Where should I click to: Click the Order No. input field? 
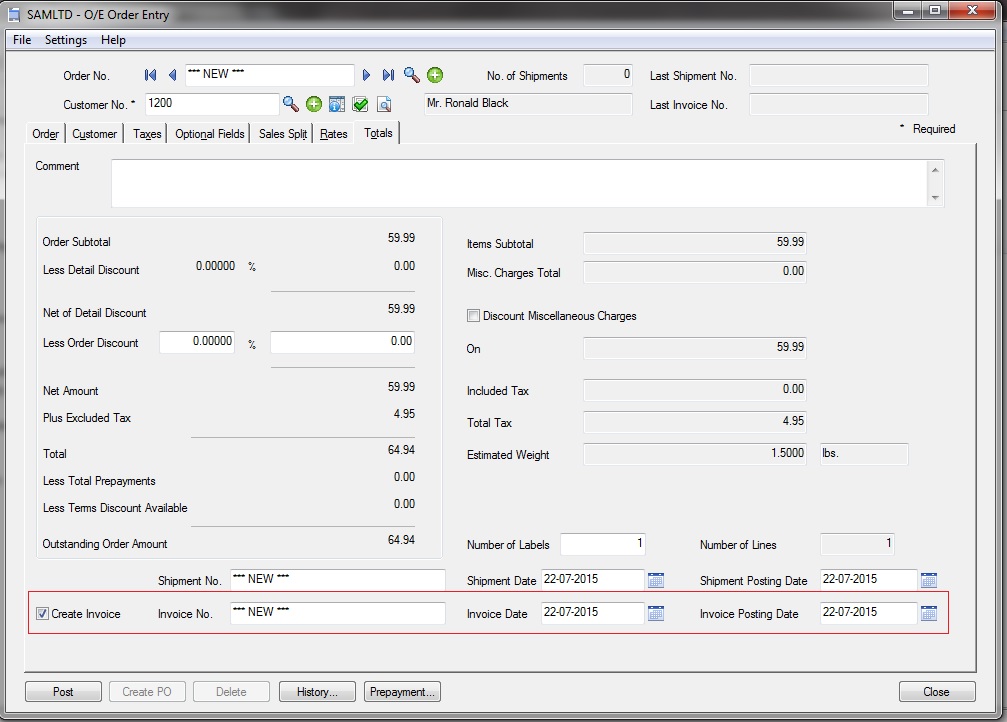pos(270,75)
